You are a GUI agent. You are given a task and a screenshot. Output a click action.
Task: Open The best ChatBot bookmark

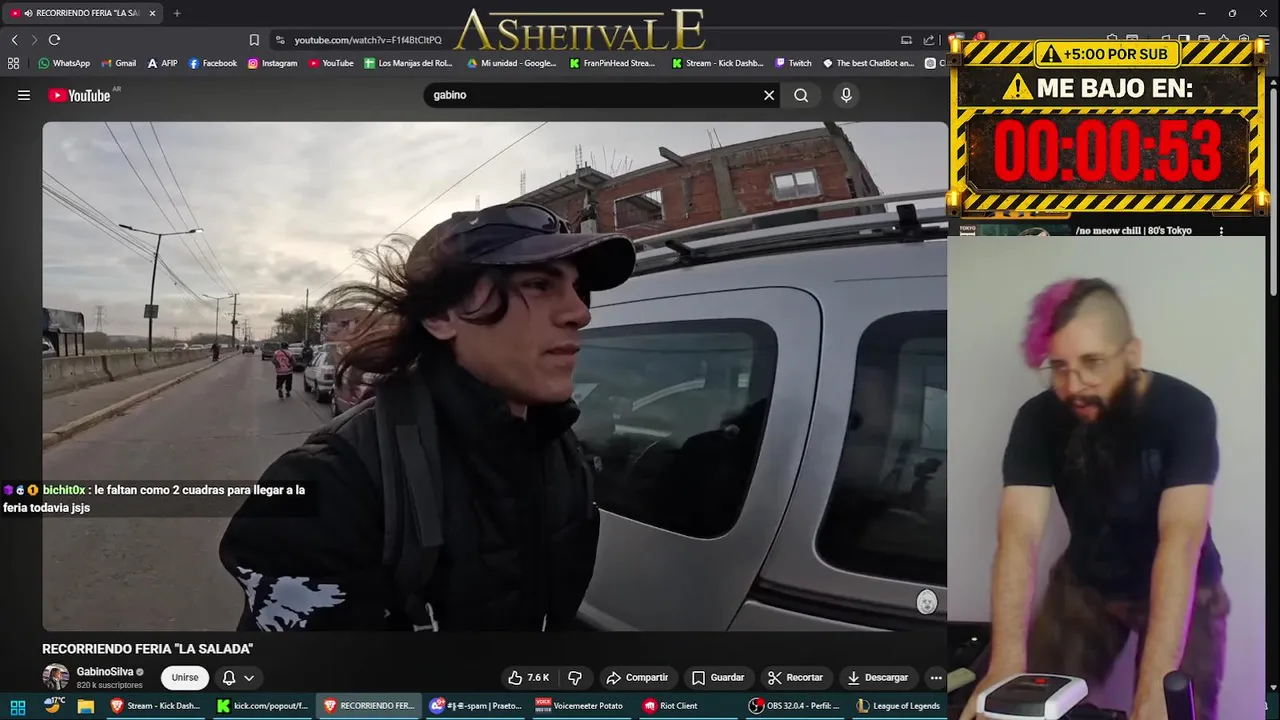click(x=869, y=63)
